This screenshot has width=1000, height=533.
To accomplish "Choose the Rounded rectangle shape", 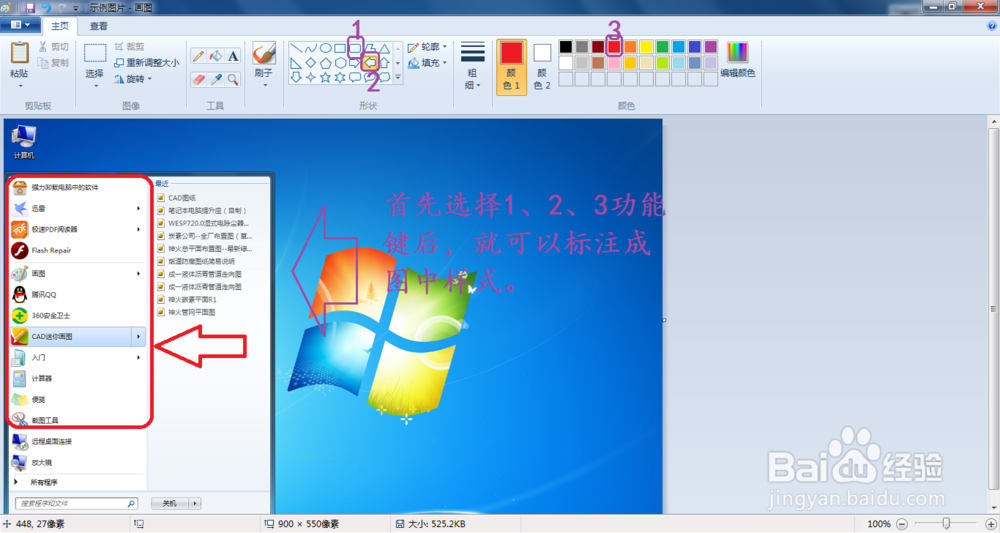I will coord(355,48).
